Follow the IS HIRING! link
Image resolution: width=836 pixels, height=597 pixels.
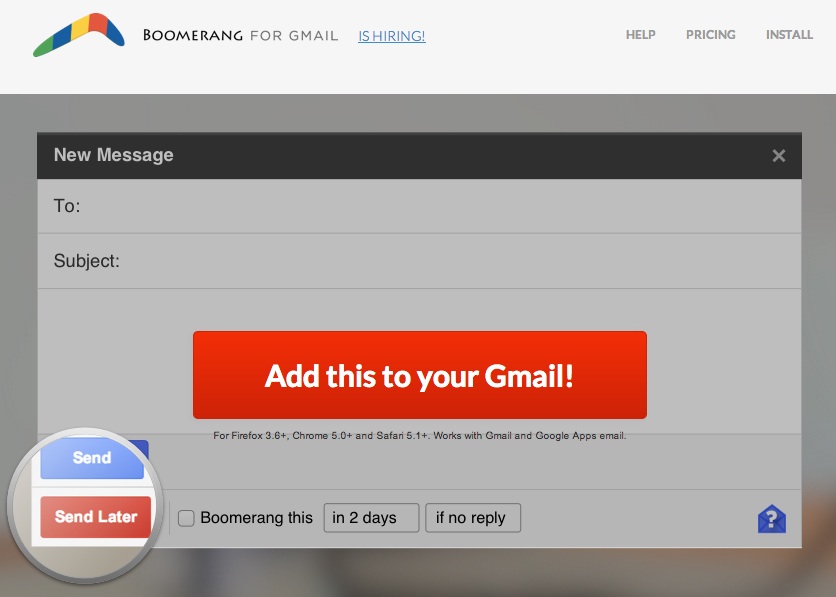coord(391,36)
